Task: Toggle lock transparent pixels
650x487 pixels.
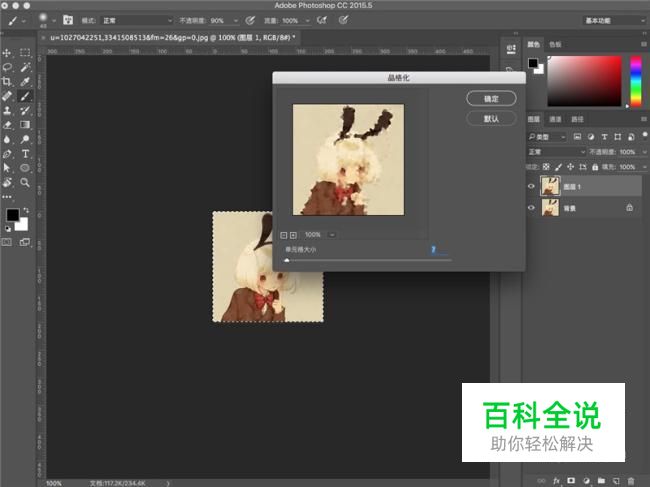Action: tap(546, 167)
